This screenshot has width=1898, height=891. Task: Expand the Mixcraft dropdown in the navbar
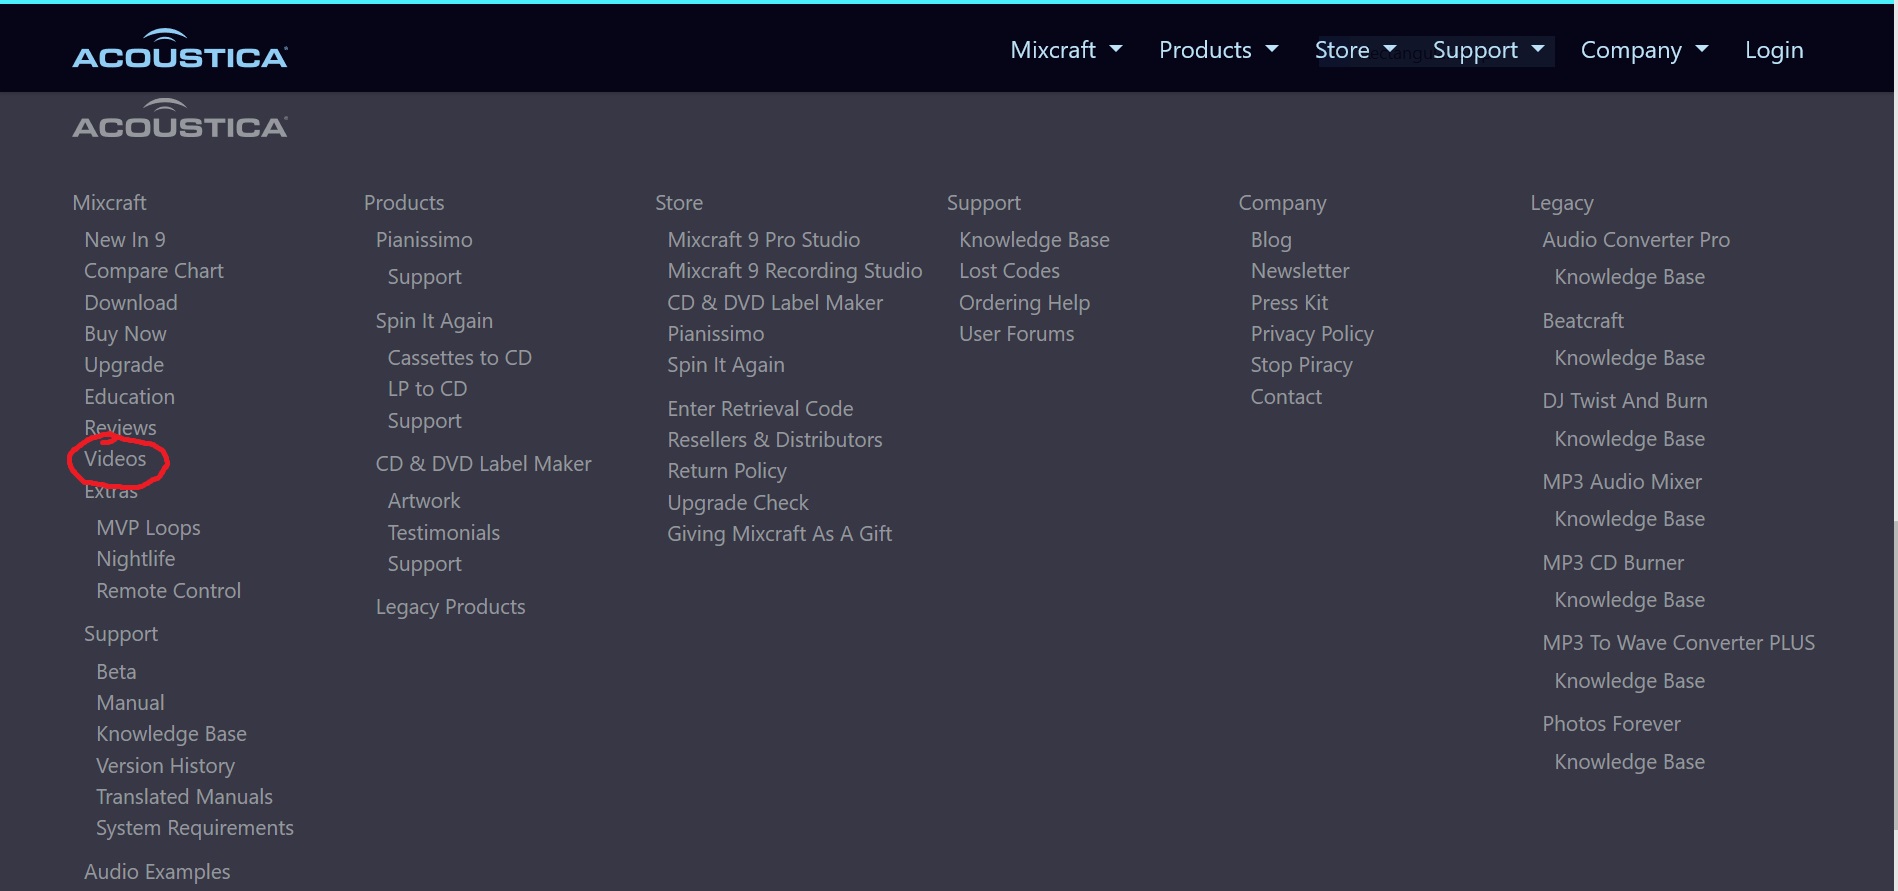coord(1066,50)
